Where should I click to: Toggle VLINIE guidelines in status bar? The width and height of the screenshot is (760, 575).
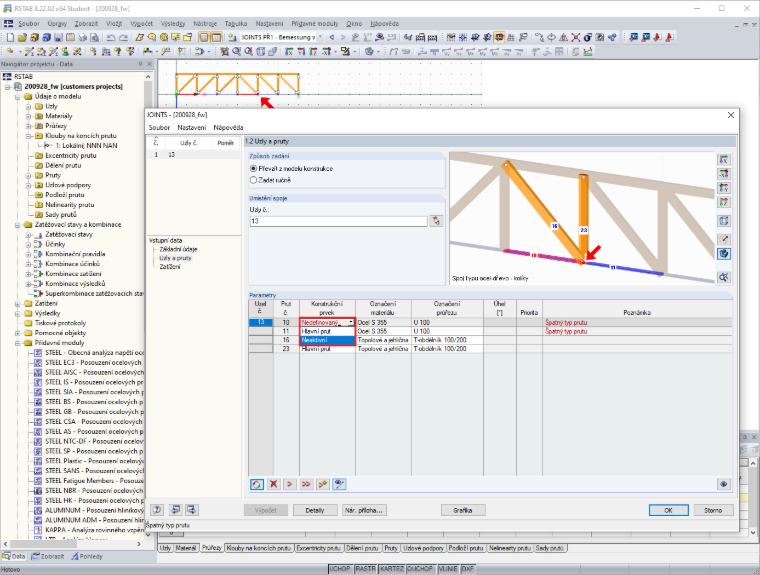448,569
